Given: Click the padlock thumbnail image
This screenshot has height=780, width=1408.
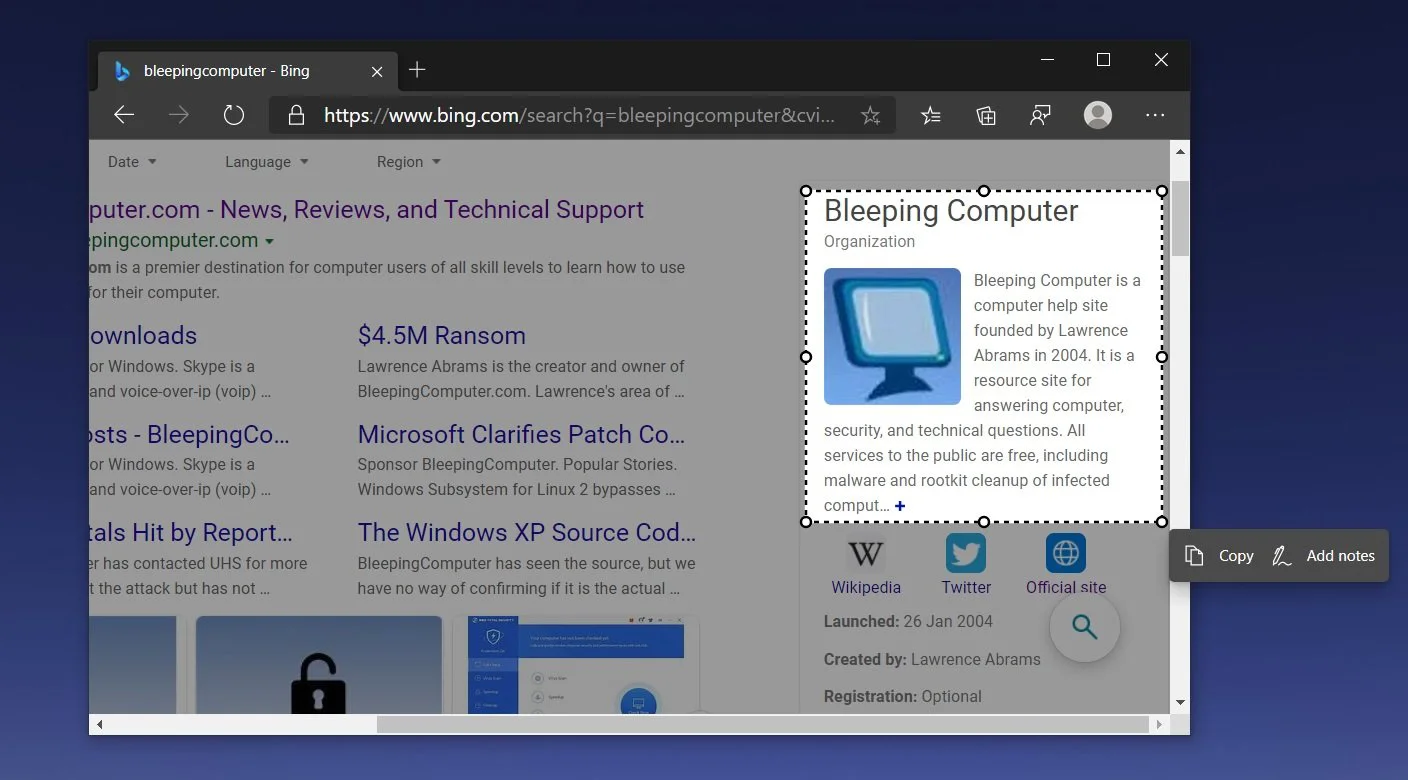Looking at the screenshot, I should [319, 665].
